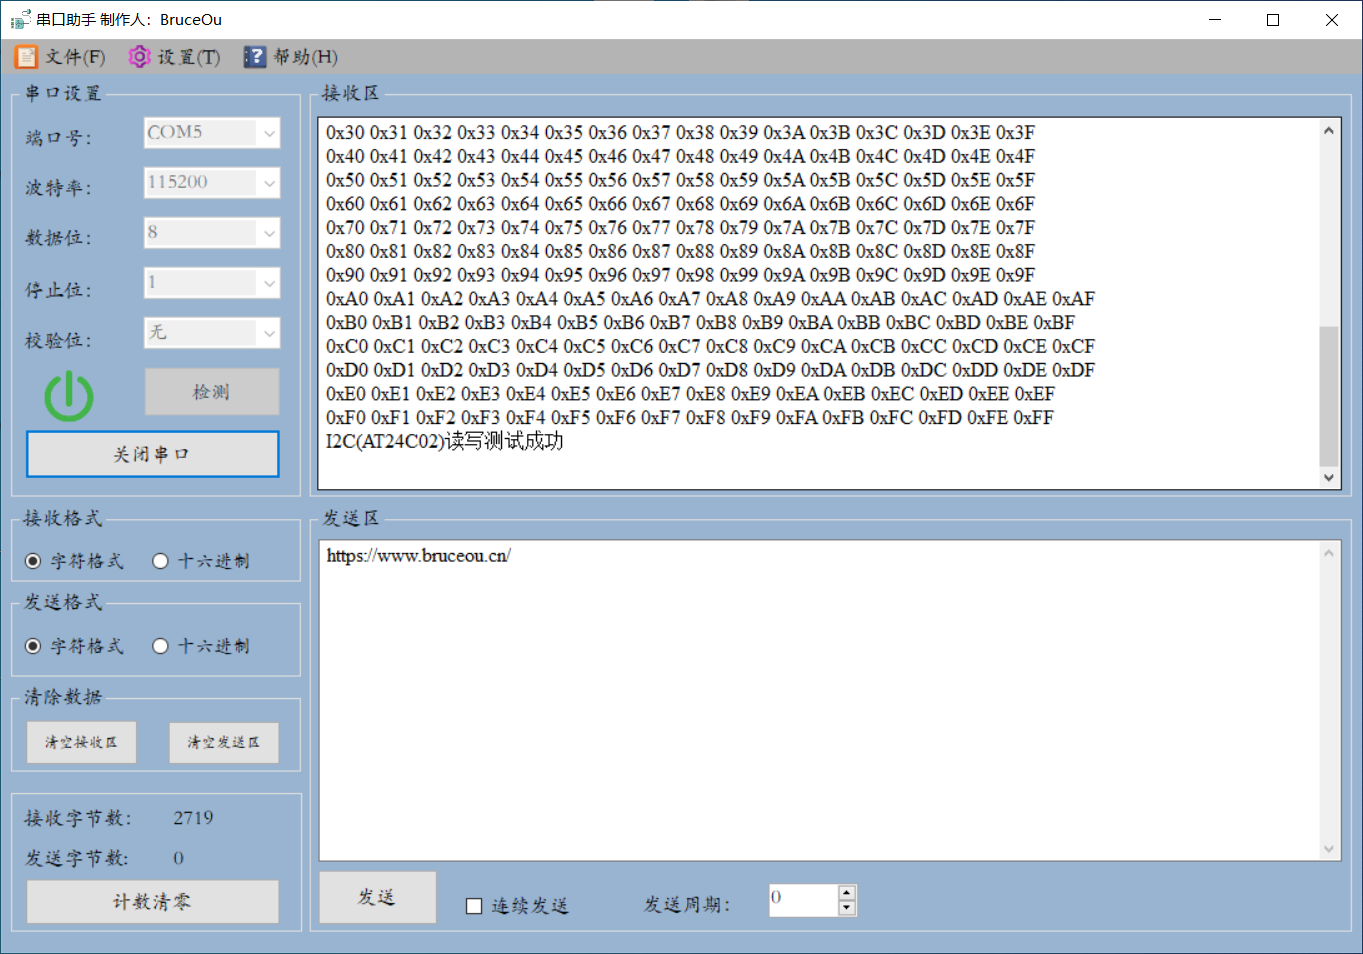Click the URL https://www.bruceou.cn/ text
This screenshot has width=1363, height=954.
pos(418,556)
